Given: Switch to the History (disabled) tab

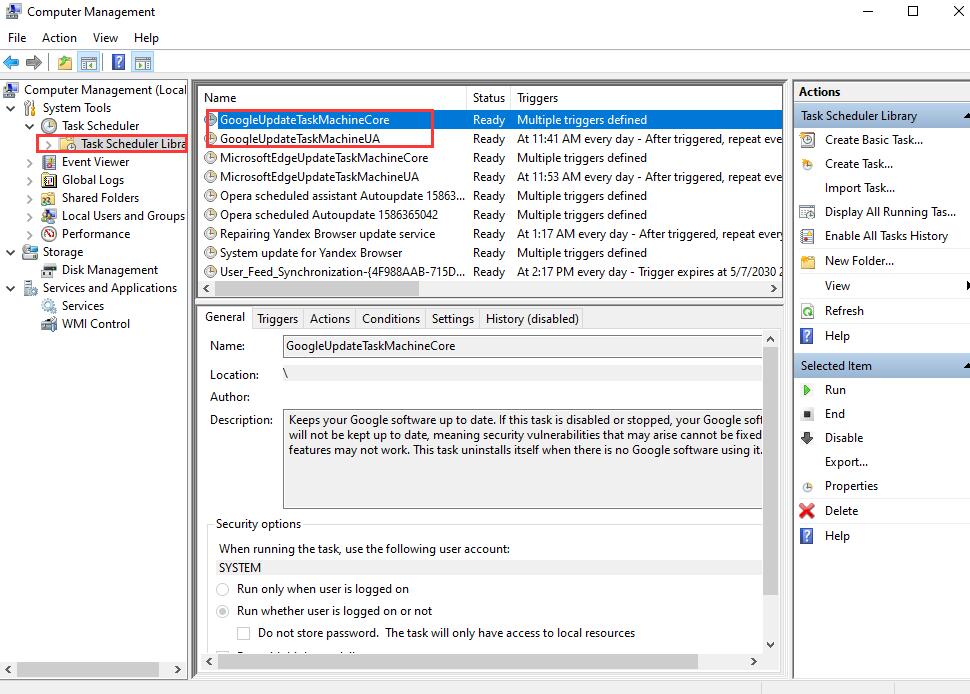Looking at the screenshot, I should [532, 319].
